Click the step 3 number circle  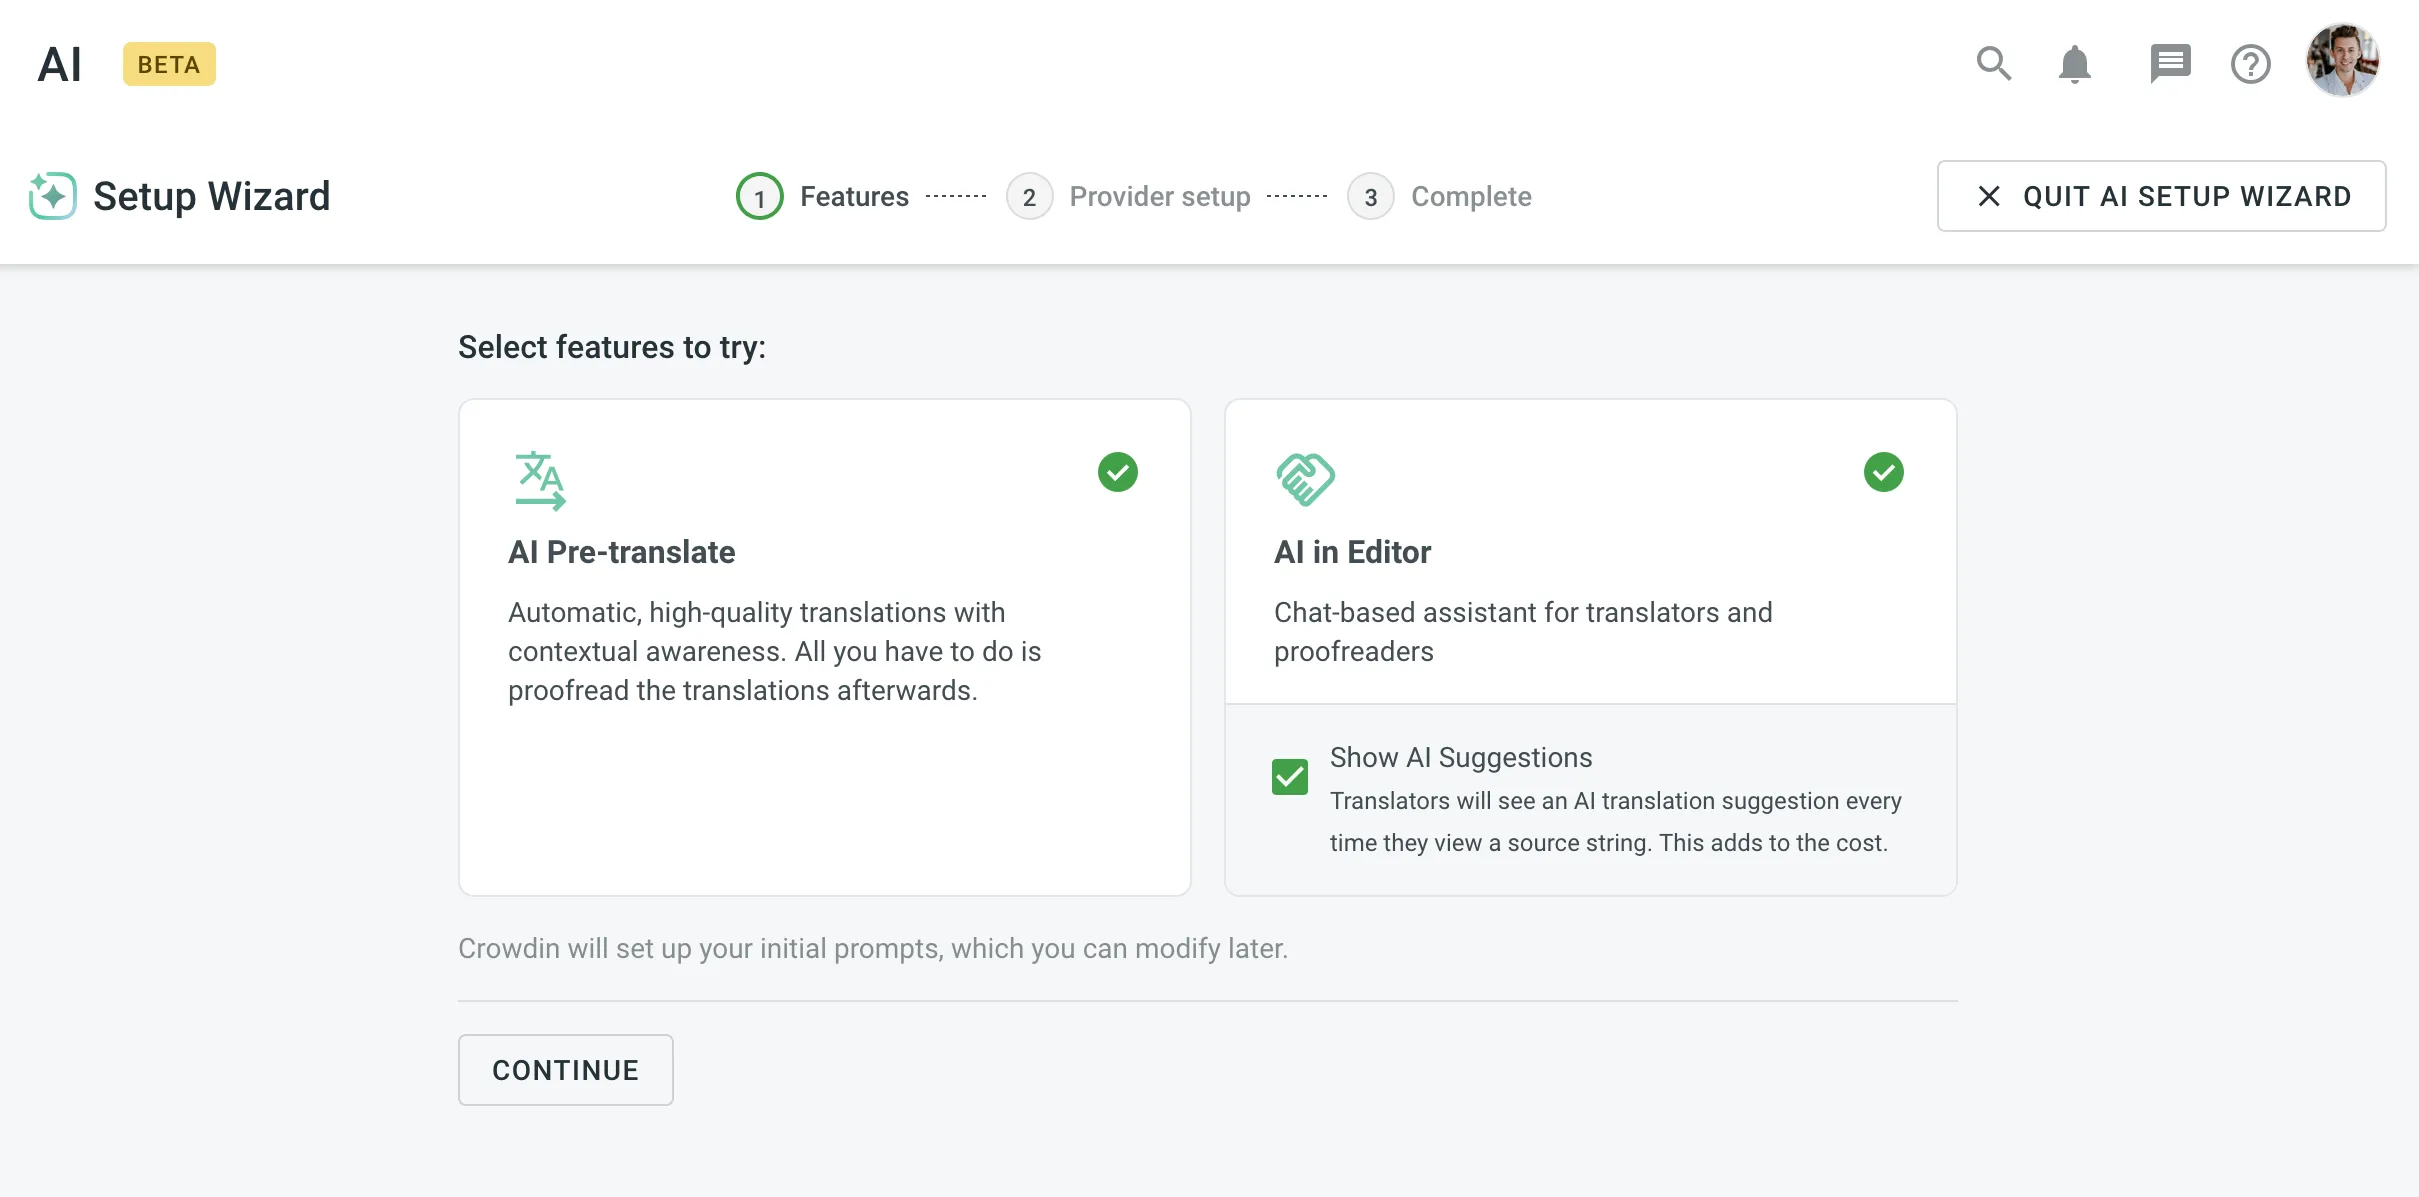(1371, 196)
